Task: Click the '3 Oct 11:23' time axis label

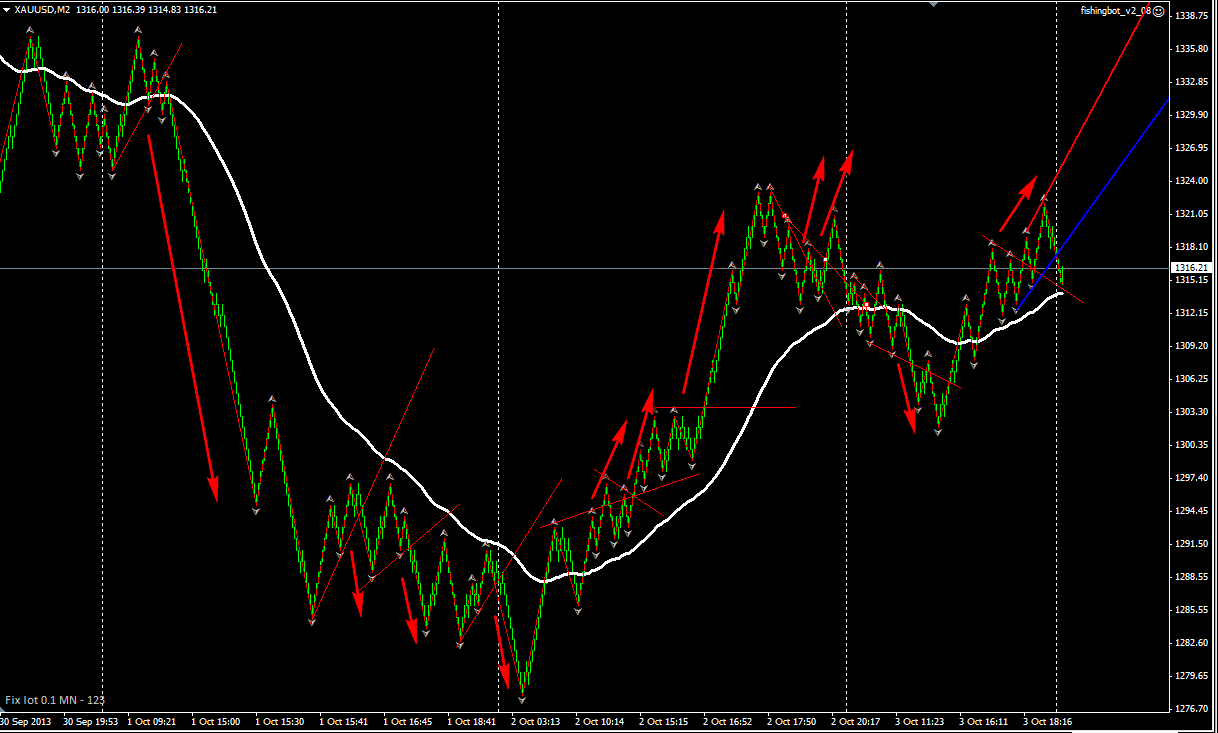Action: click(921, 721)
